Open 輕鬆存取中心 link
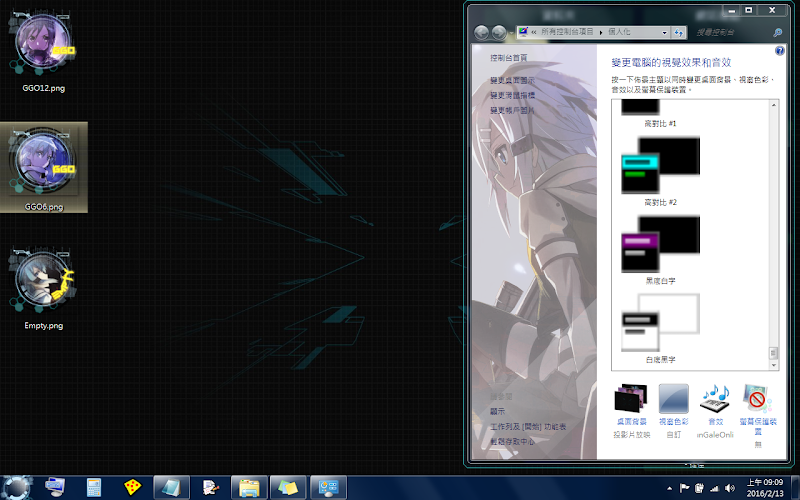Image resolution: width=800 pixels, height=500 pixels. pyautogui.click(x=512, y=441)
